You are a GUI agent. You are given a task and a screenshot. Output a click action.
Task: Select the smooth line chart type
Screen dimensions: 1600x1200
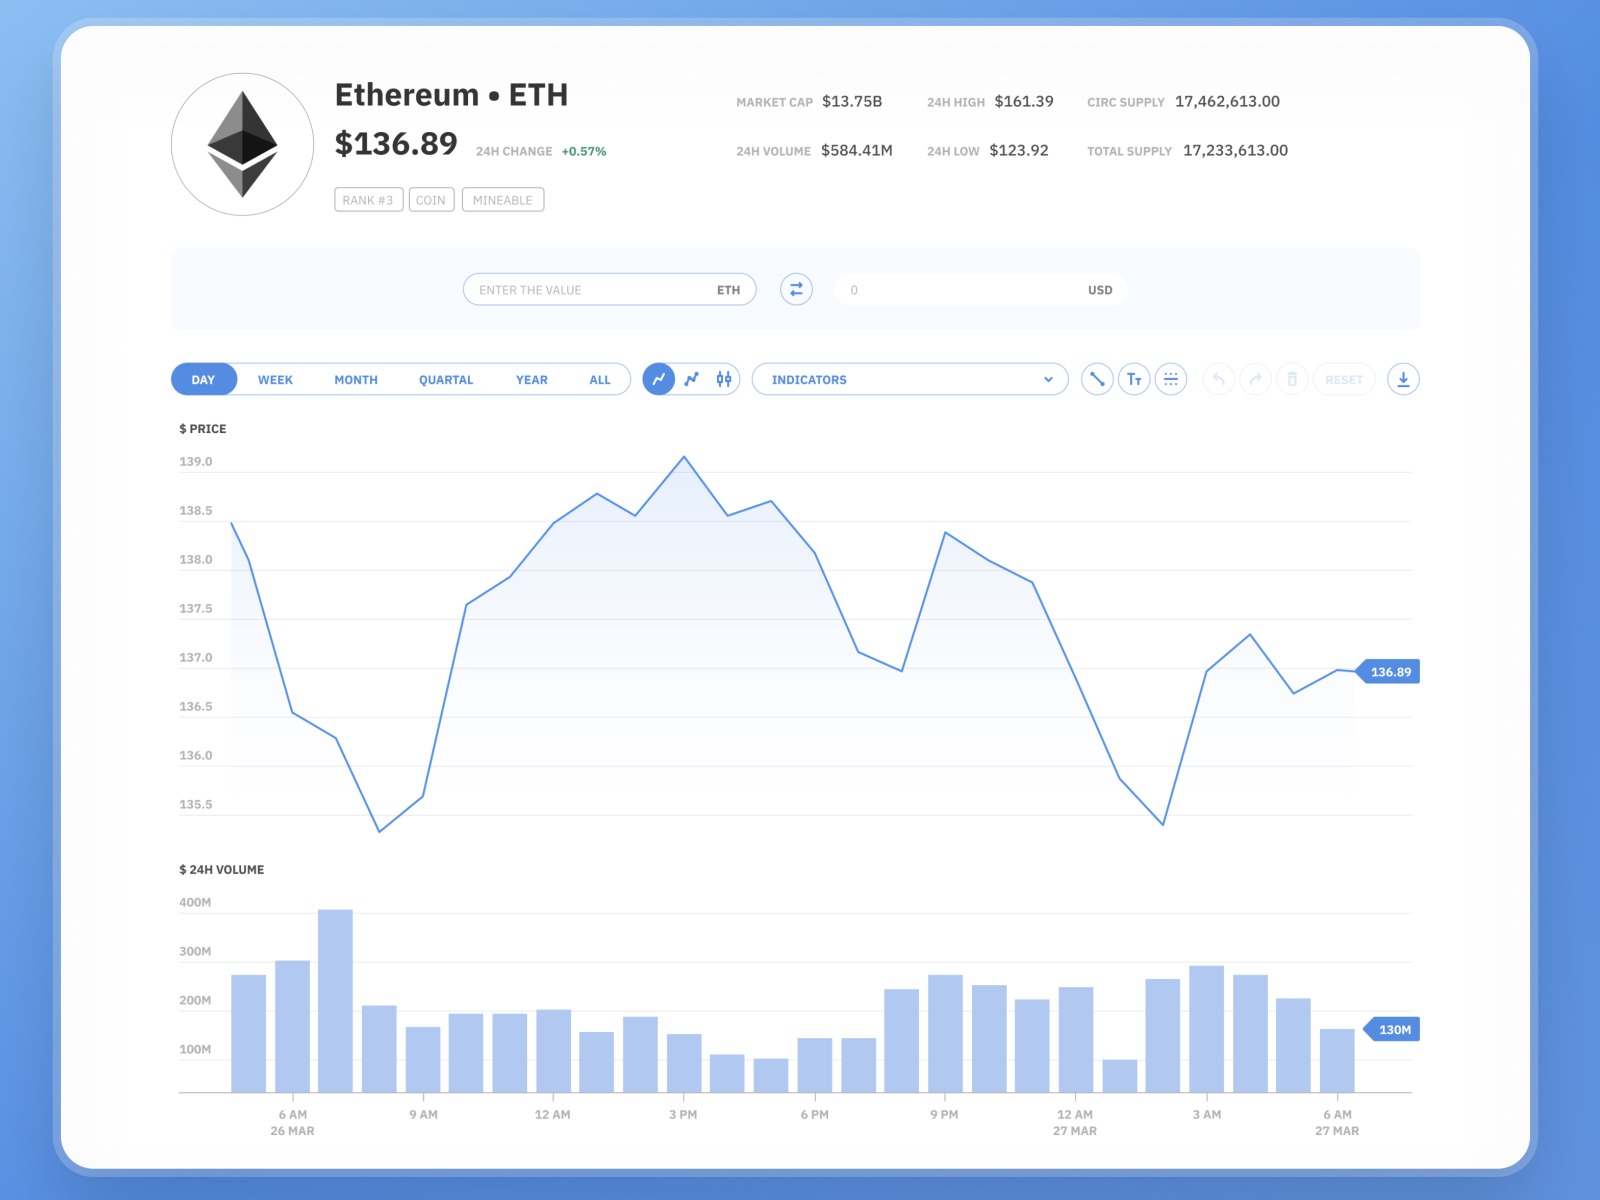[x=659, y=379]
